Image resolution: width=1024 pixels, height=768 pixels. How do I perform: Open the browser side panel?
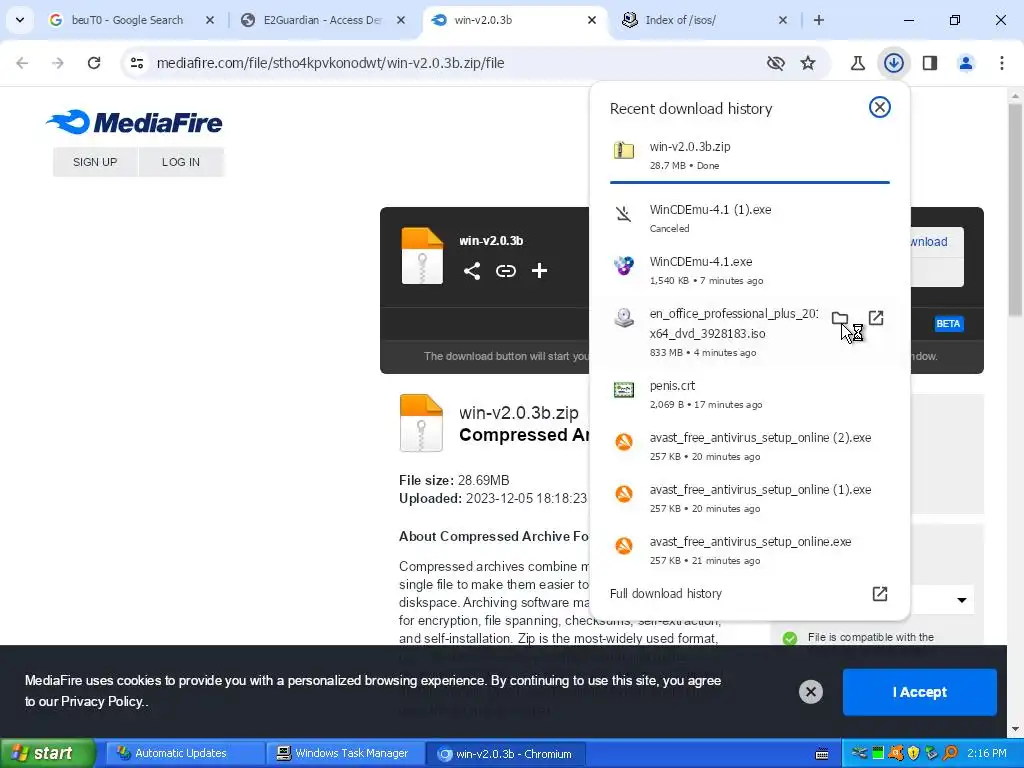pos(930,63)
